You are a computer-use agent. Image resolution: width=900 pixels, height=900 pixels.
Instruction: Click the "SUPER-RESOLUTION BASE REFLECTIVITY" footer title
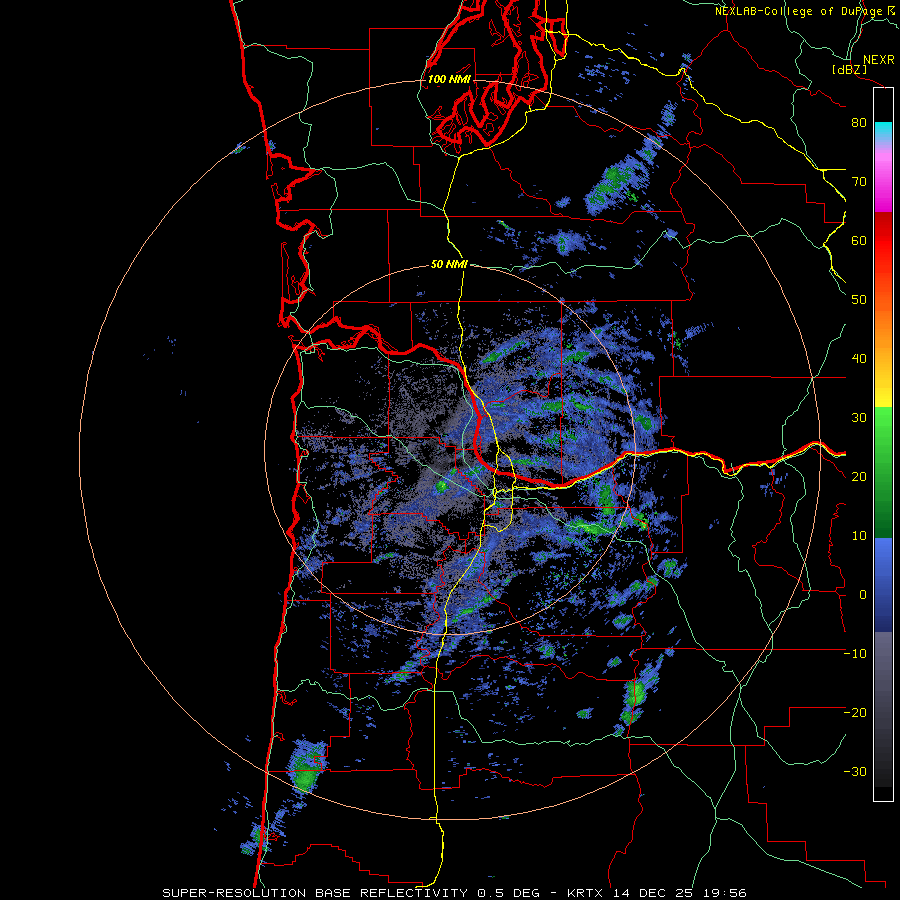point(315,893)
